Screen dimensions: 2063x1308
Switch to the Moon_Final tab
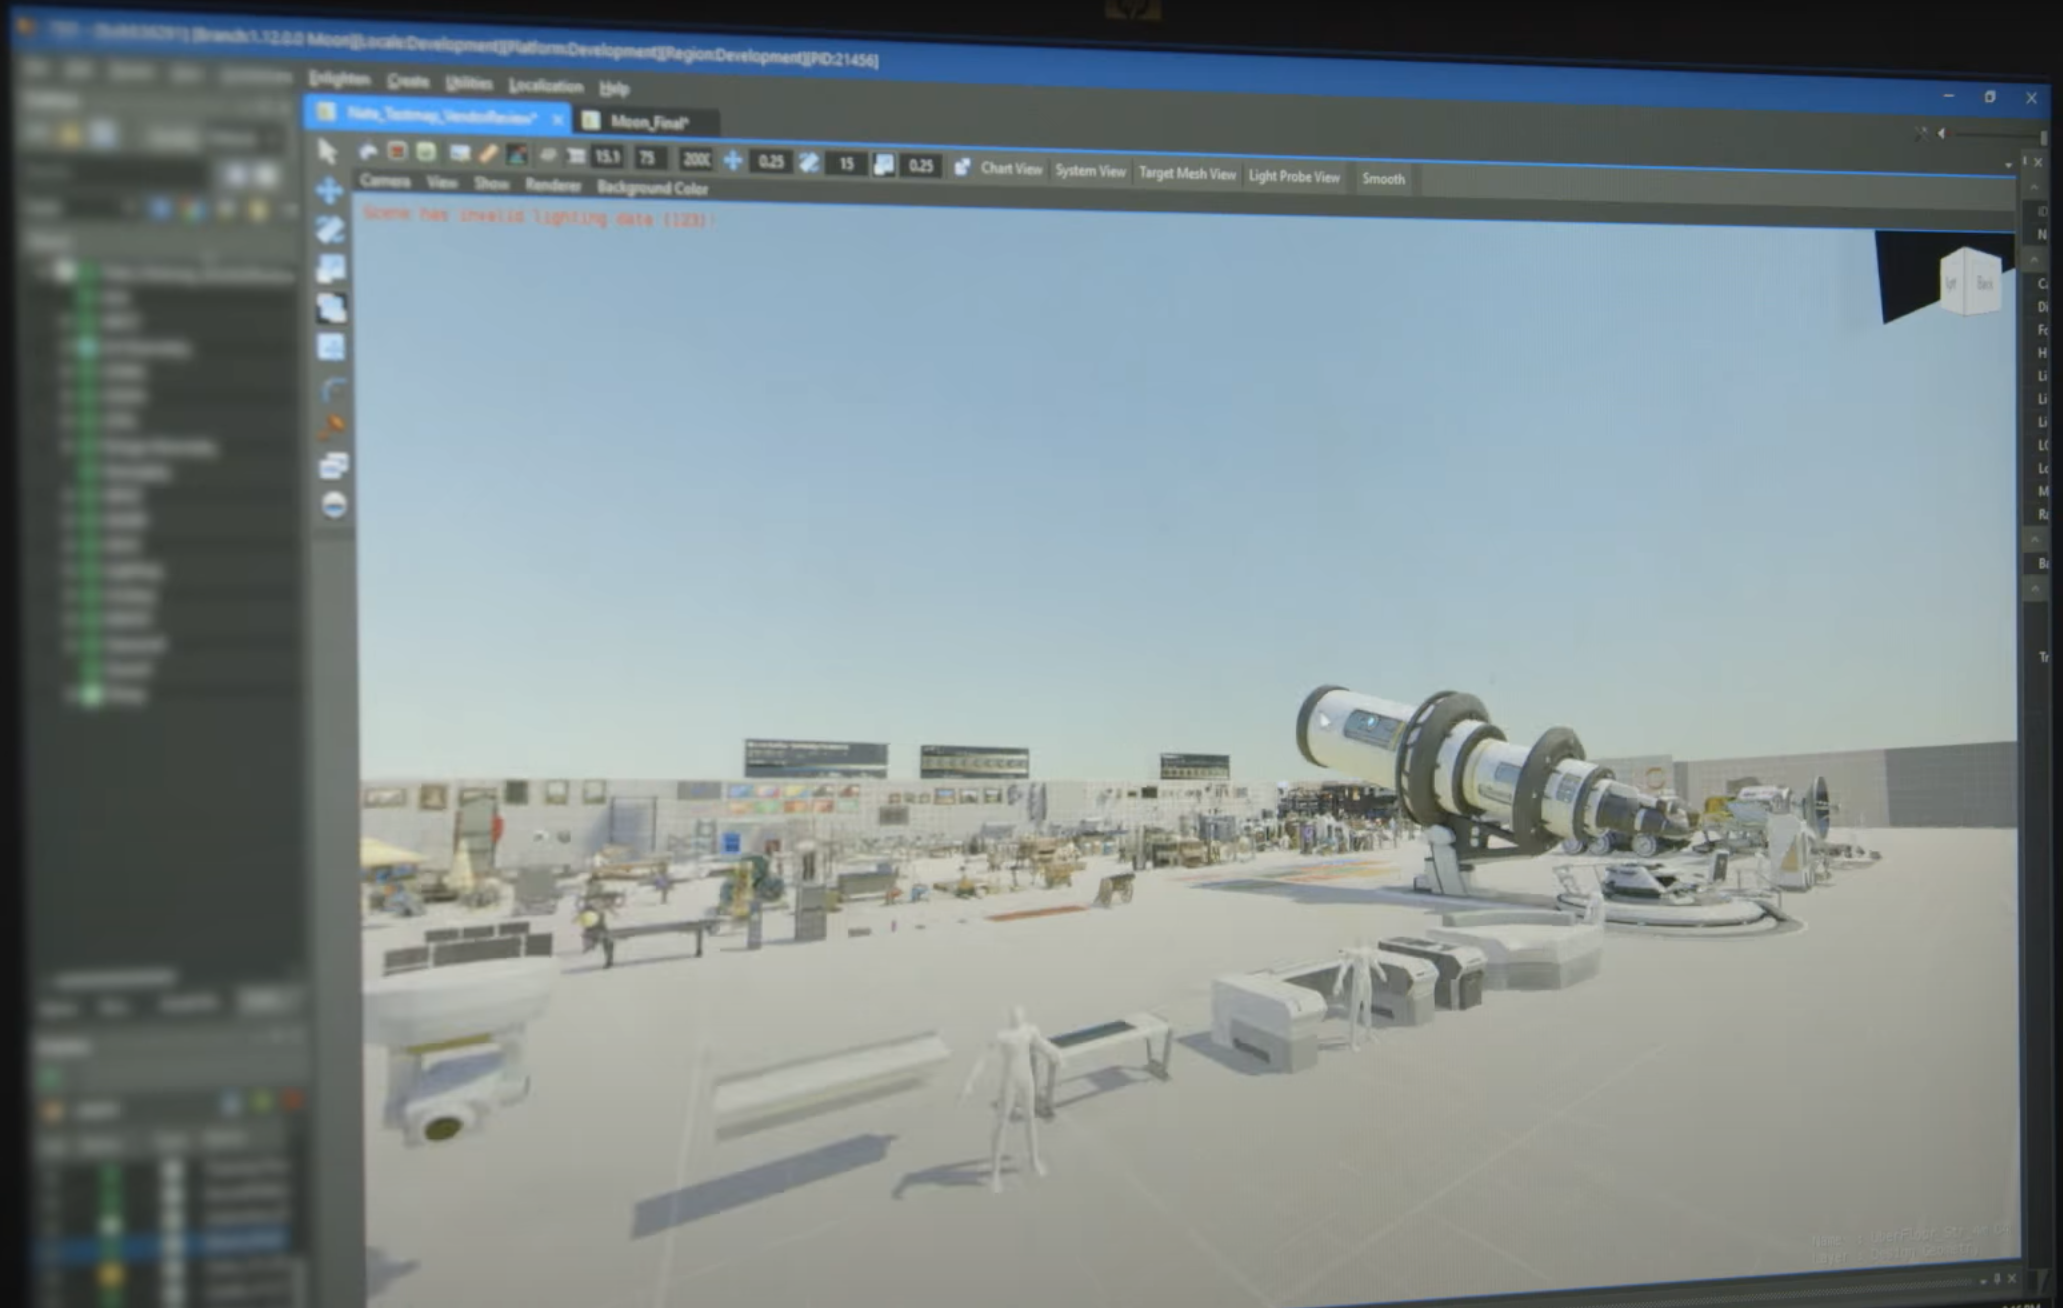point(649,122)
